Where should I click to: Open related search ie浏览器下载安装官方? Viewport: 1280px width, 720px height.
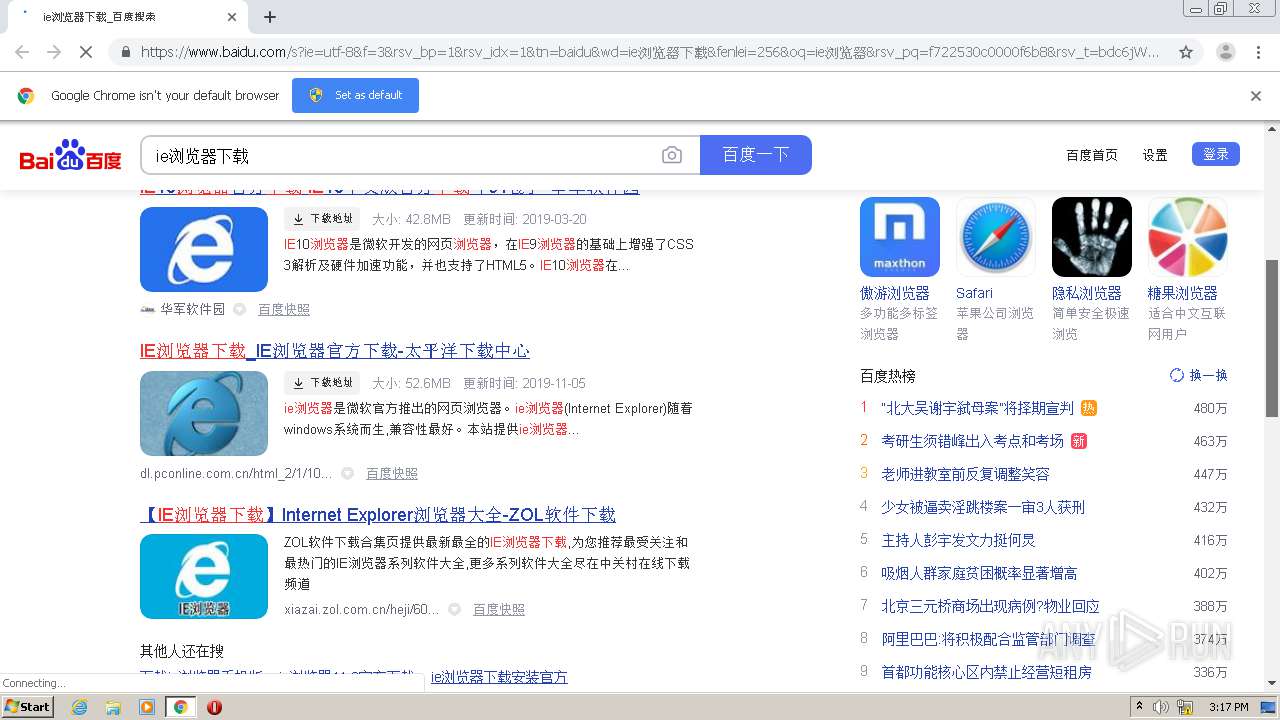point(499,677)
